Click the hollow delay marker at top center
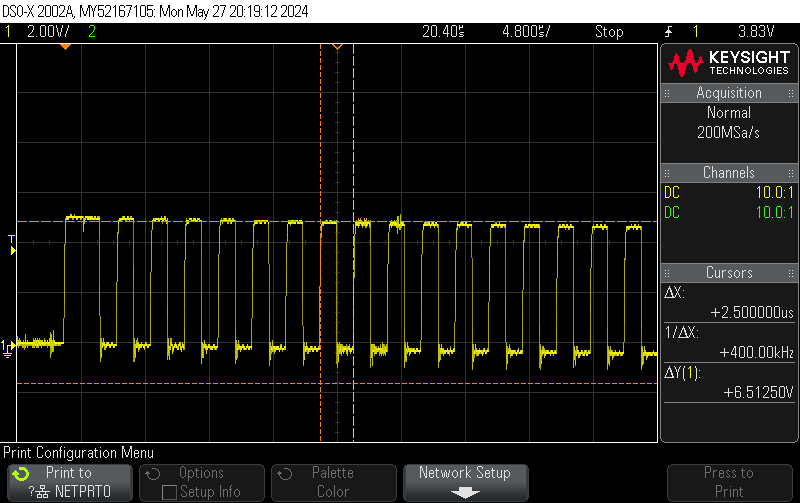 [337, 47]
